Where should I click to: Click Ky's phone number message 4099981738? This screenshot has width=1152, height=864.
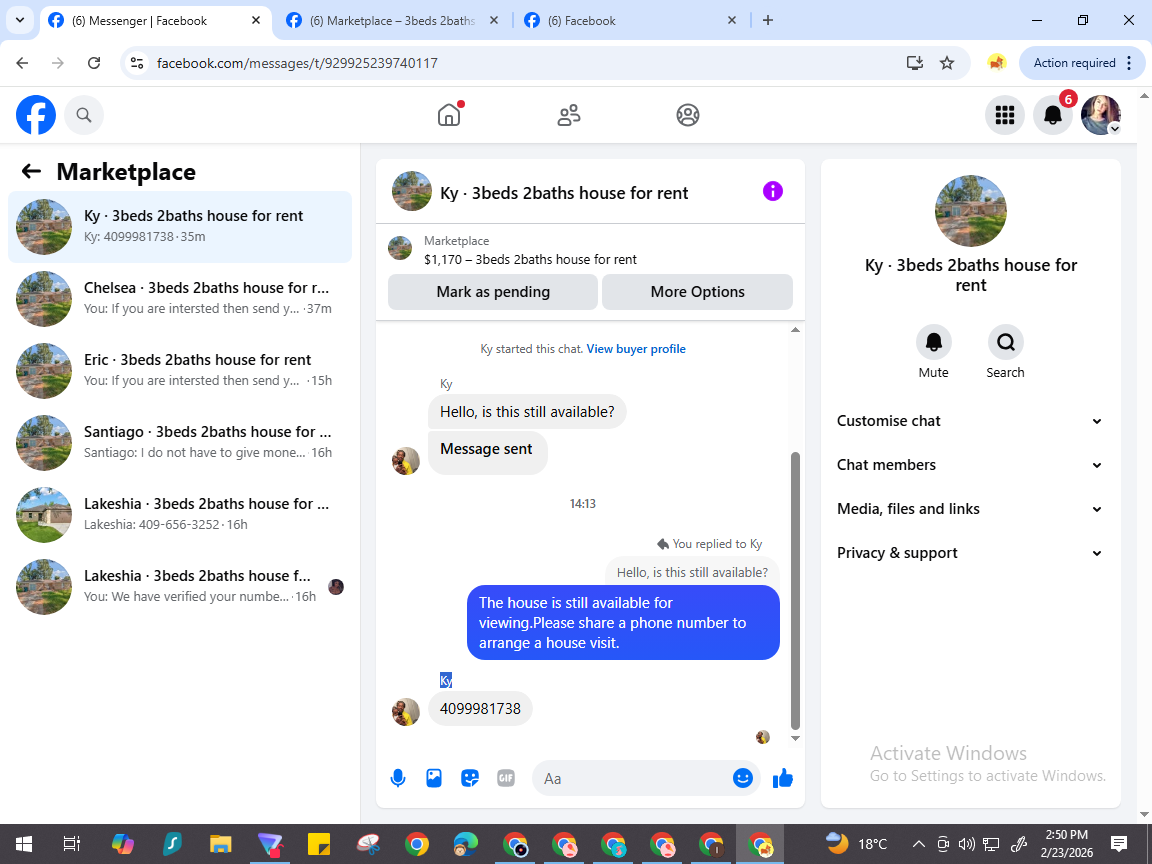click(480, 708)
